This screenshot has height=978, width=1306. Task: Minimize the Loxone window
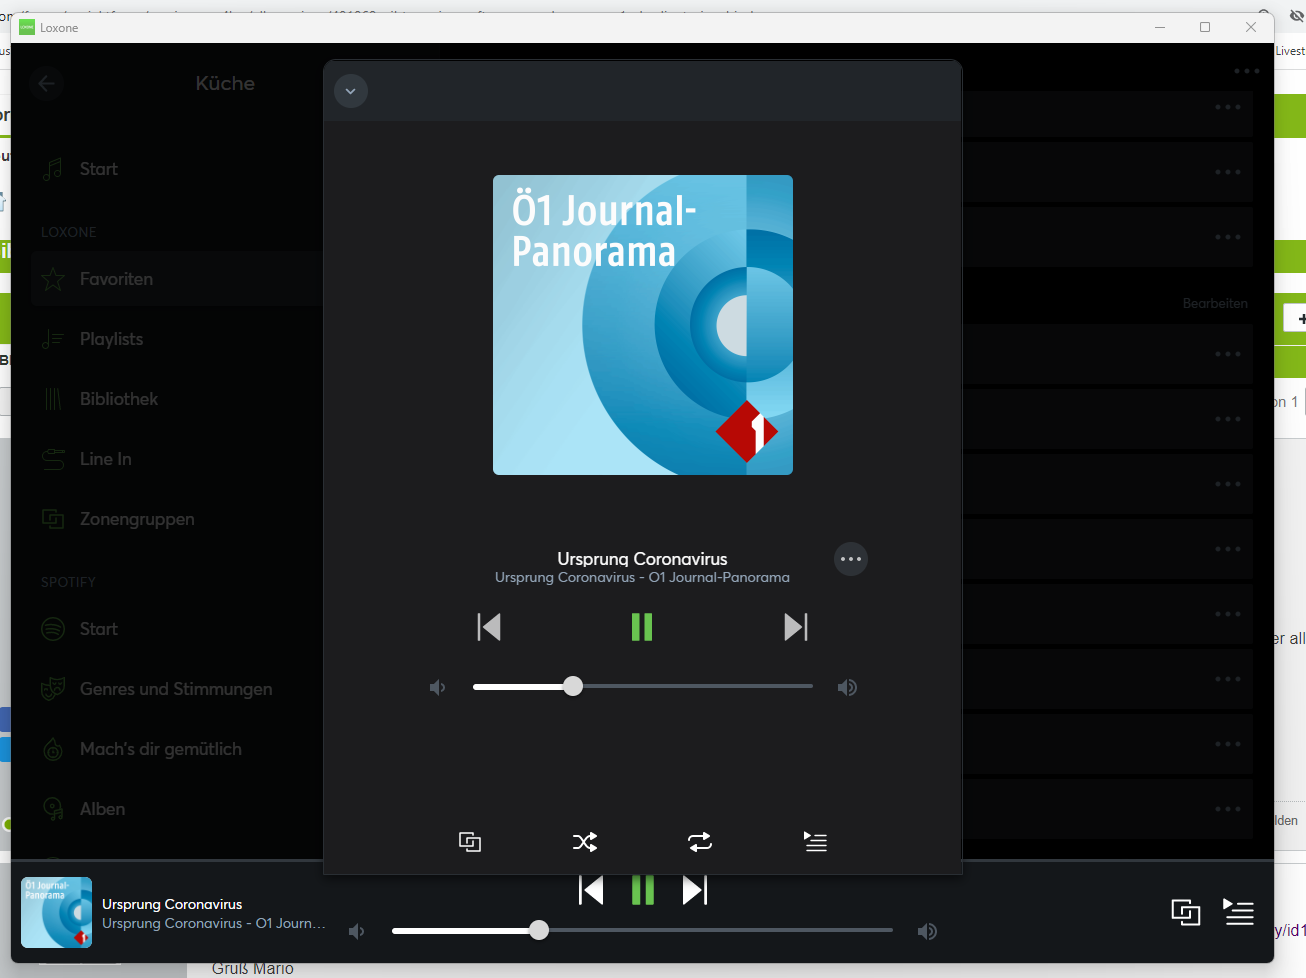point(1160,27)
